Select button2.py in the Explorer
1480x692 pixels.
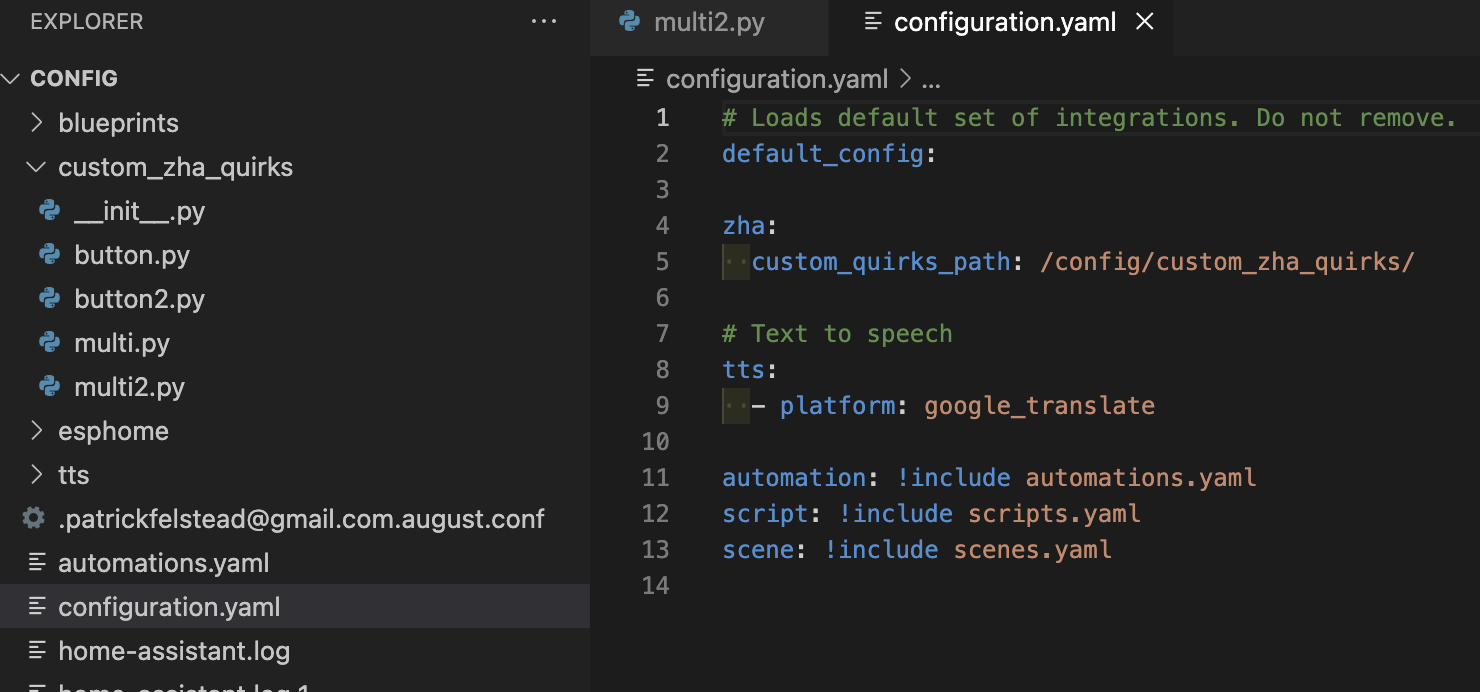pyautogui.click(x=140, y=299)
